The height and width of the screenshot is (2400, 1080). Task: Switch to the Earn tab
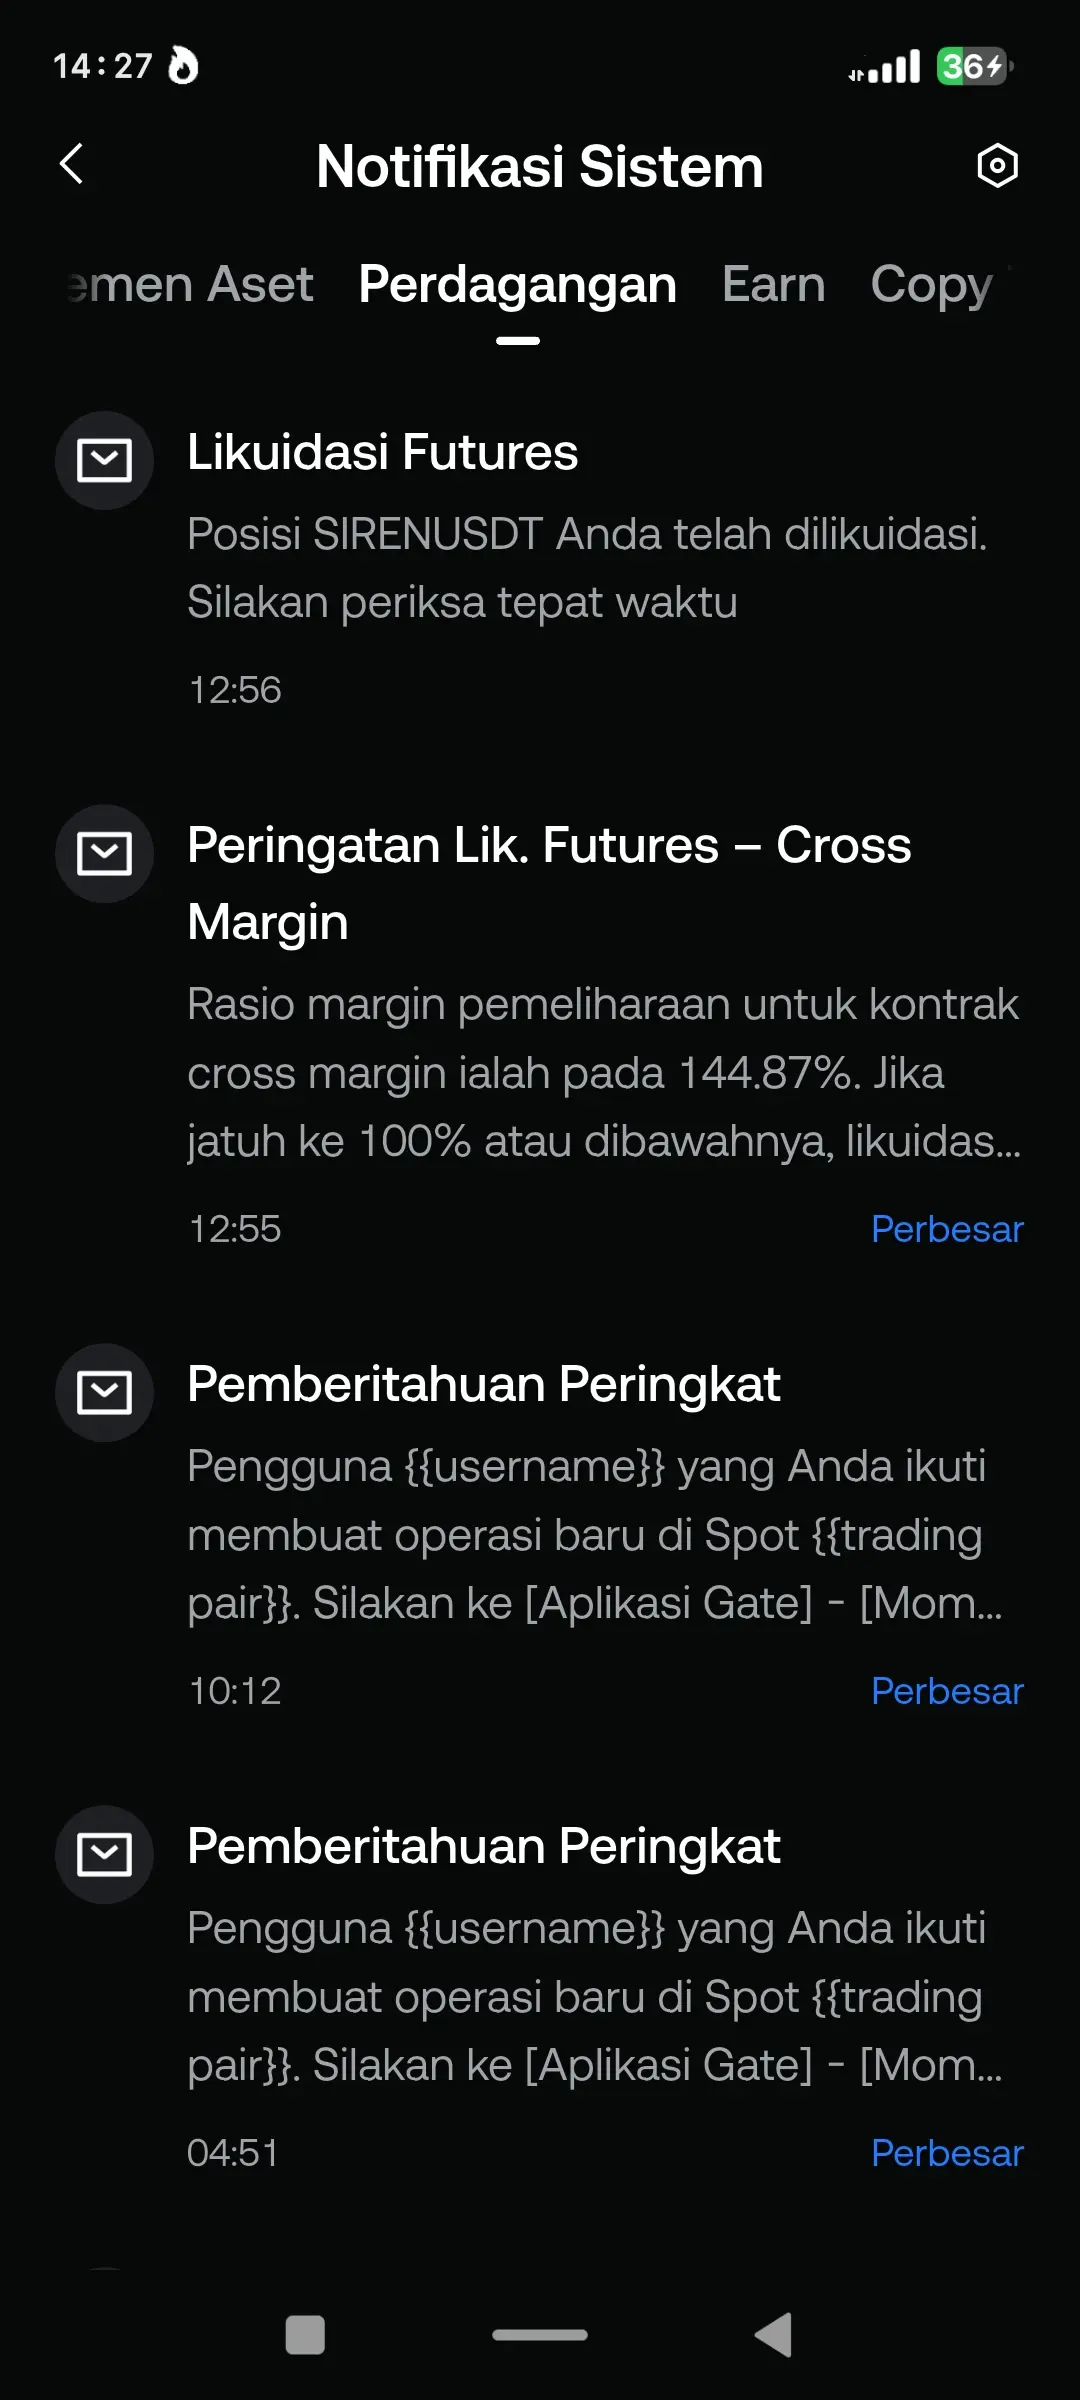(x=772, y=285)
